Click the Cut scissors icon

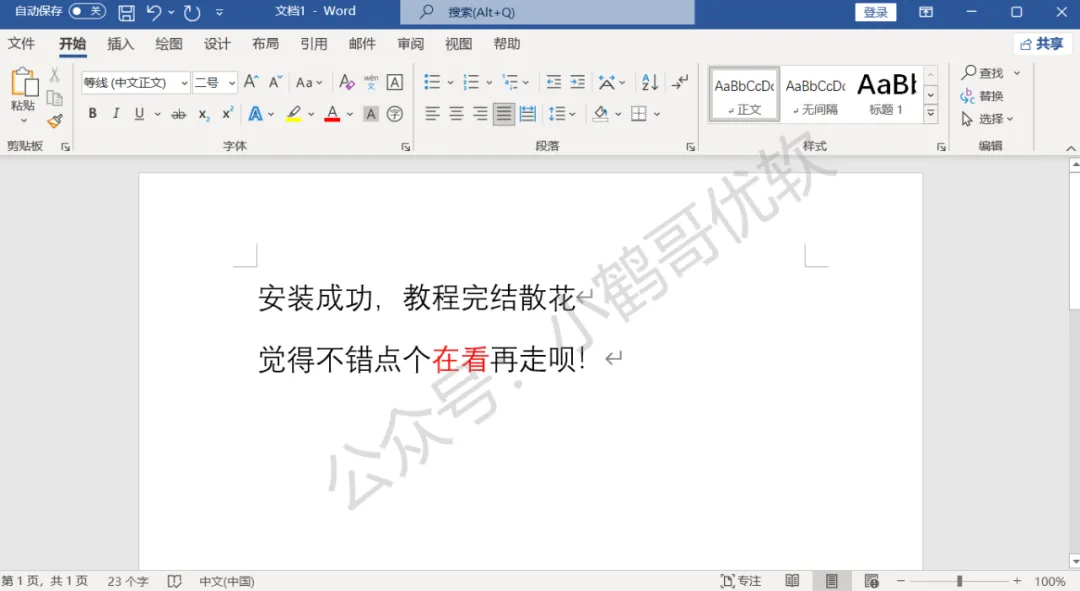click(x=54, y=74)
